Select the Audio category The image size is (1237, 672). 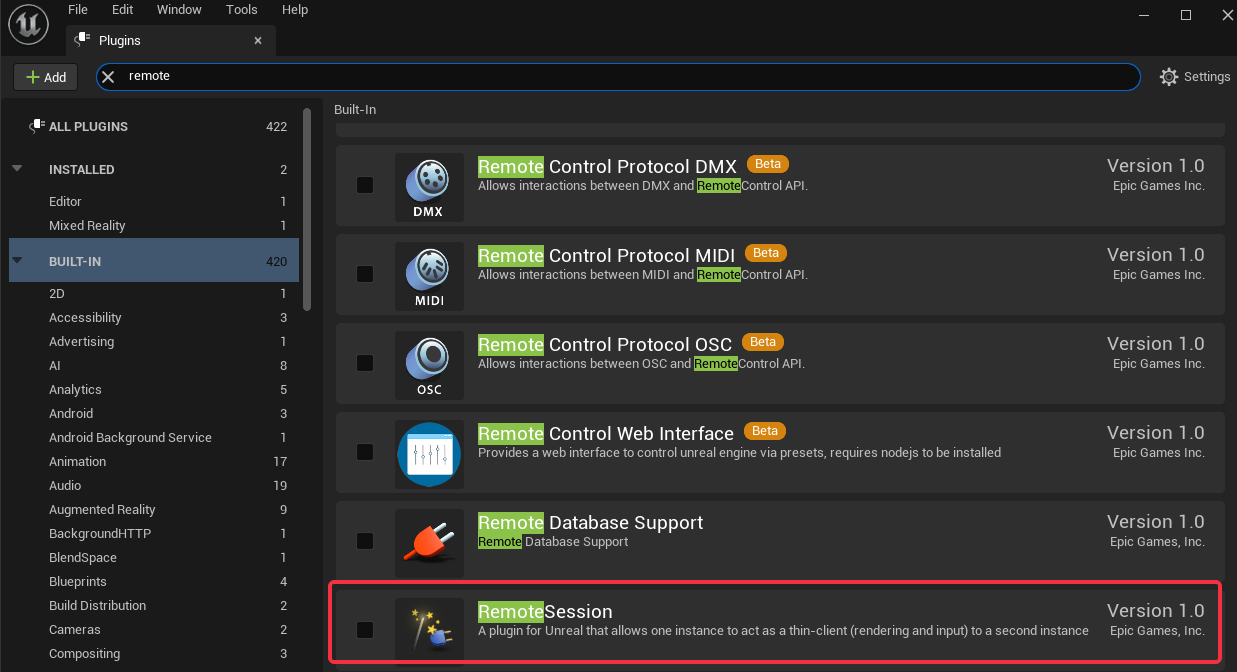click(154, 485)
